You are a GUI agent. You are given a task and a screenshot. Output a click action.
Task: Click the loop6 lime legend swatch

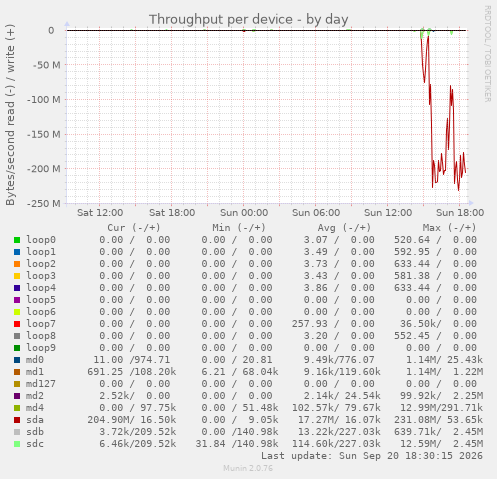pyautogui.click(x=17, y=312)
